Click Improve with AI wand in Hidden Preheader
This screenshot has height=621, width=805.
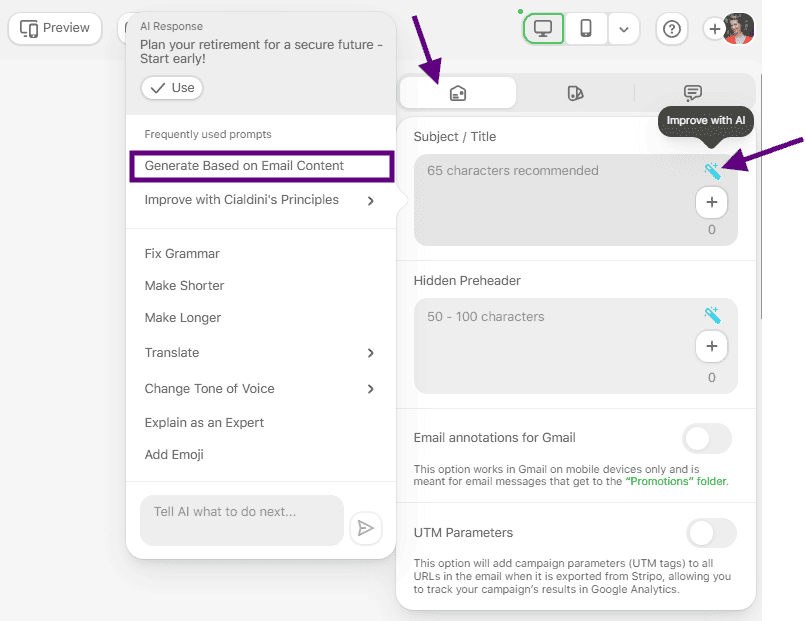click(712, 315)
